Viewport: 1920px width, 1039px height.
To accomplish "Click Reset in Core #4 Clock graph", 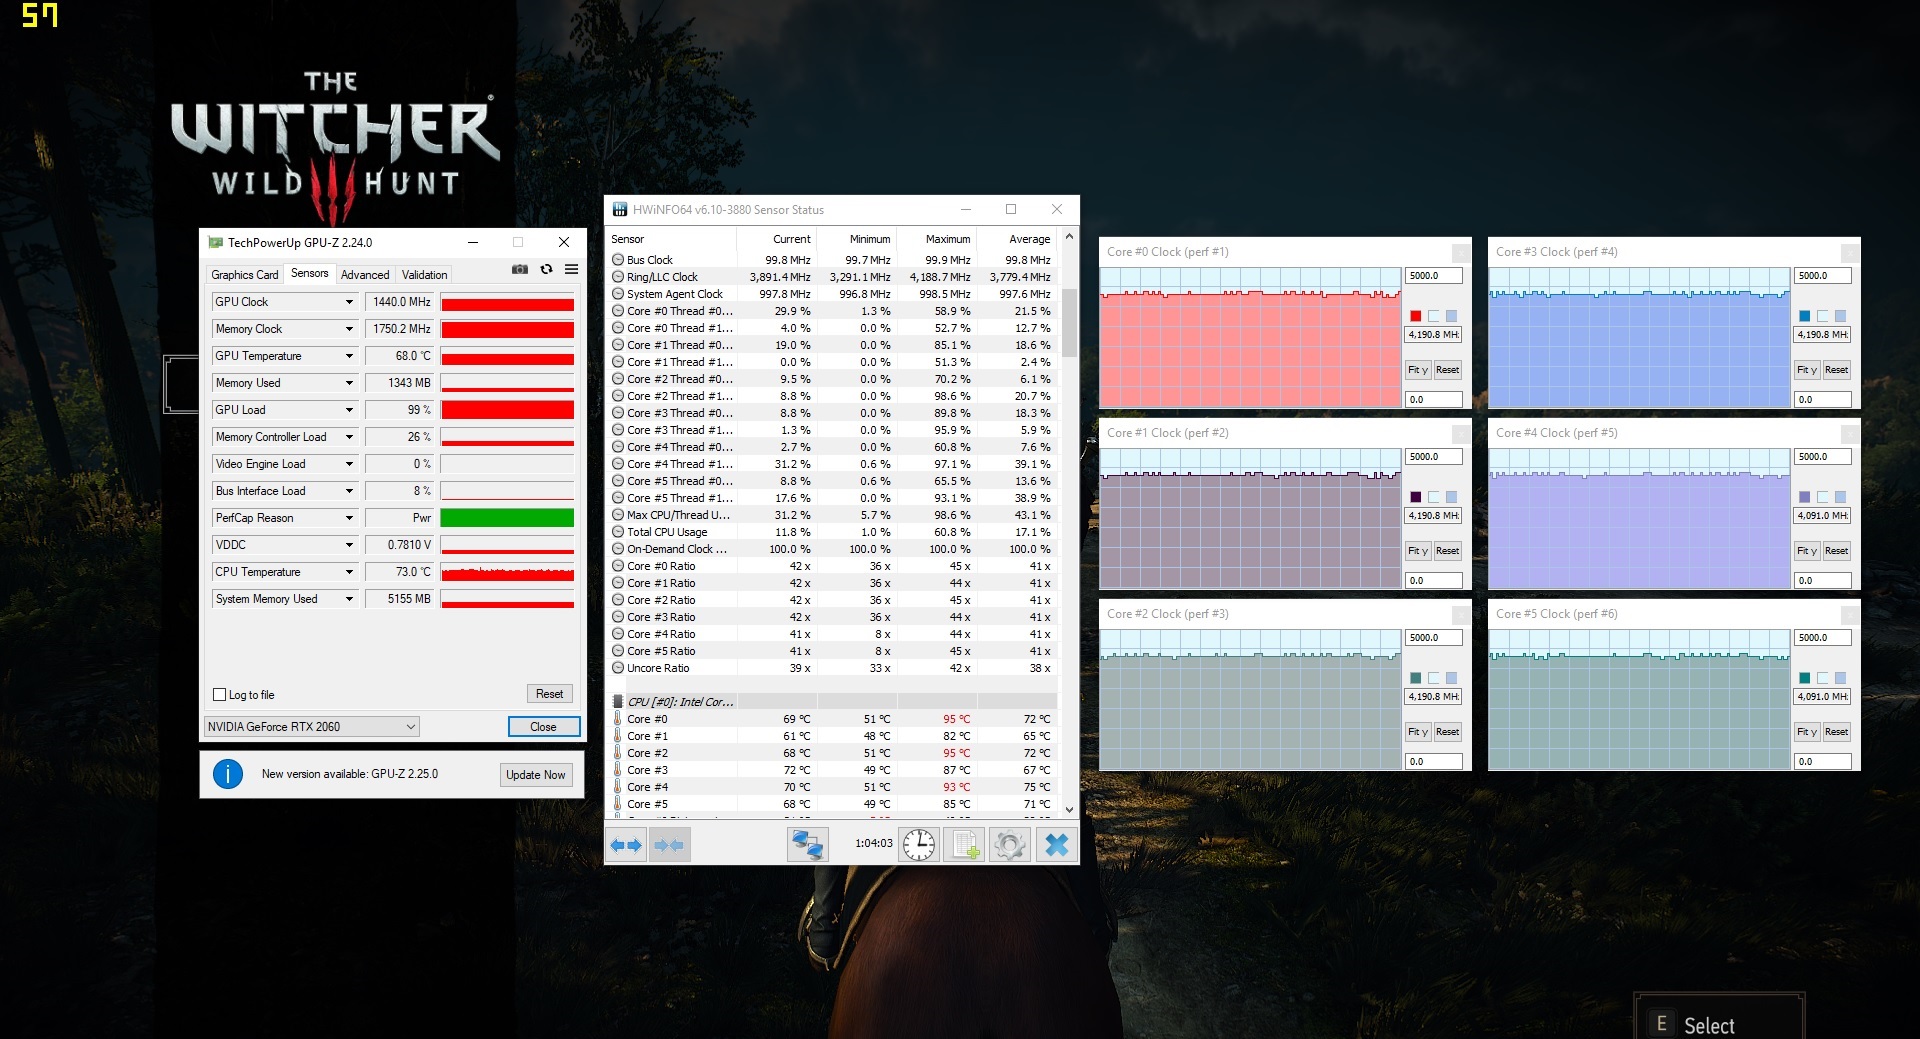I will click(1836, 551).
